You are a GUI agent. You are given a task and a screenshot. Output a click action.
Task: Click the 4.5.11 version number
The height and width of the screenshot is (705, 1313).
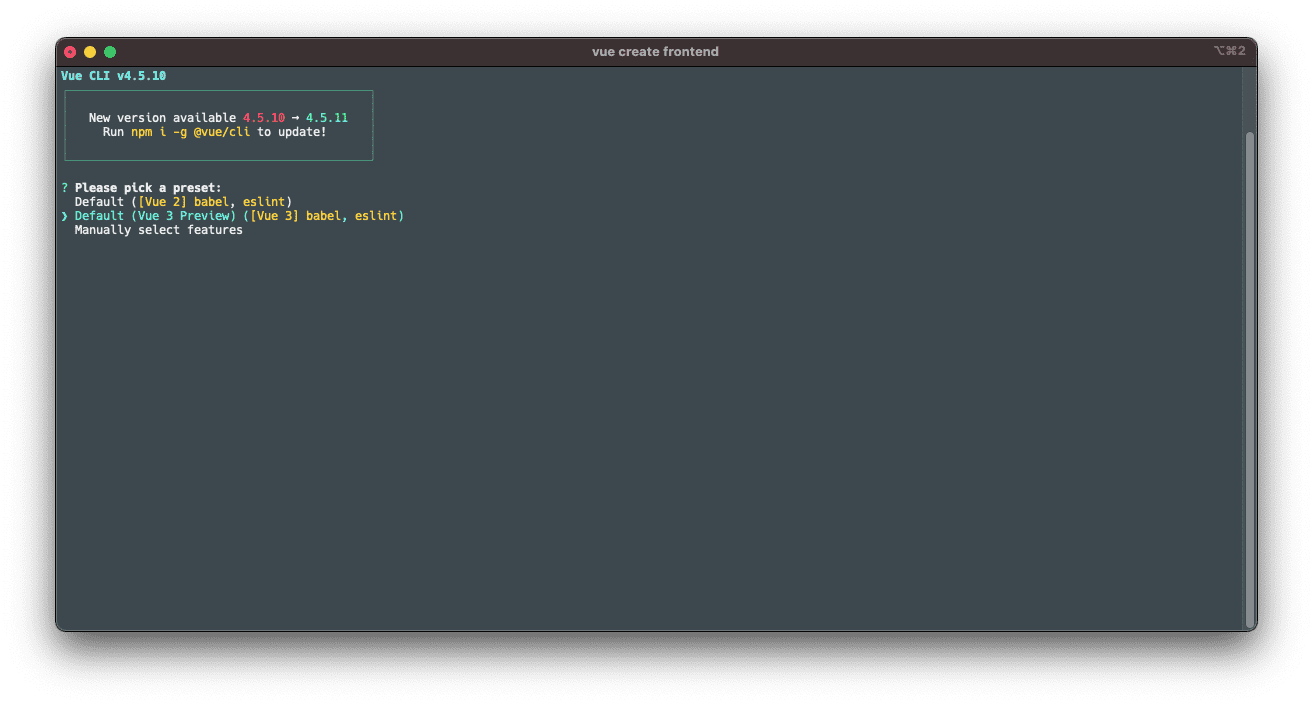click(x=329, y=117)
